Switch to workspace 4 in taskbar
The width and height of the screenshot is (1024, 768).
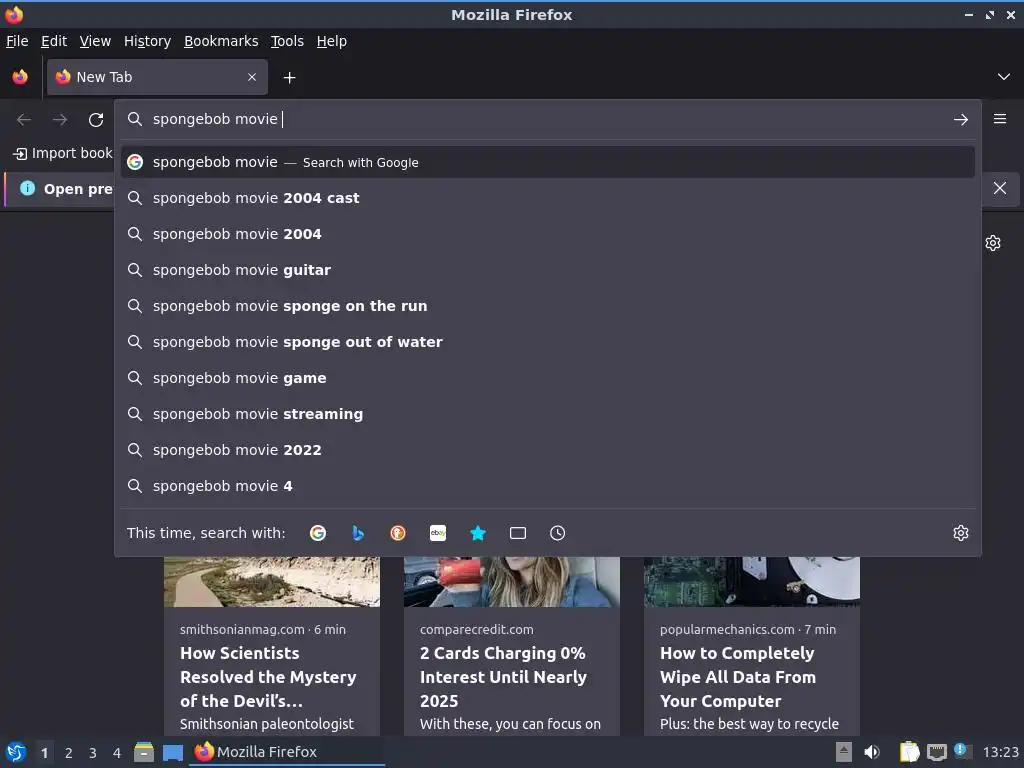[x=117, y=753]
